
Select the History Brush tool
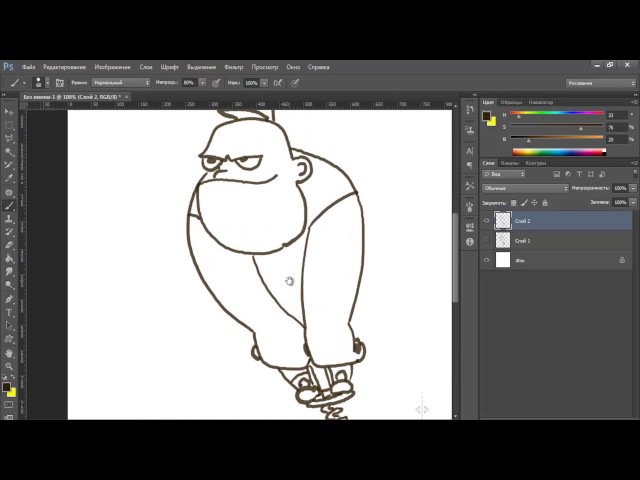tap(9, 232)
